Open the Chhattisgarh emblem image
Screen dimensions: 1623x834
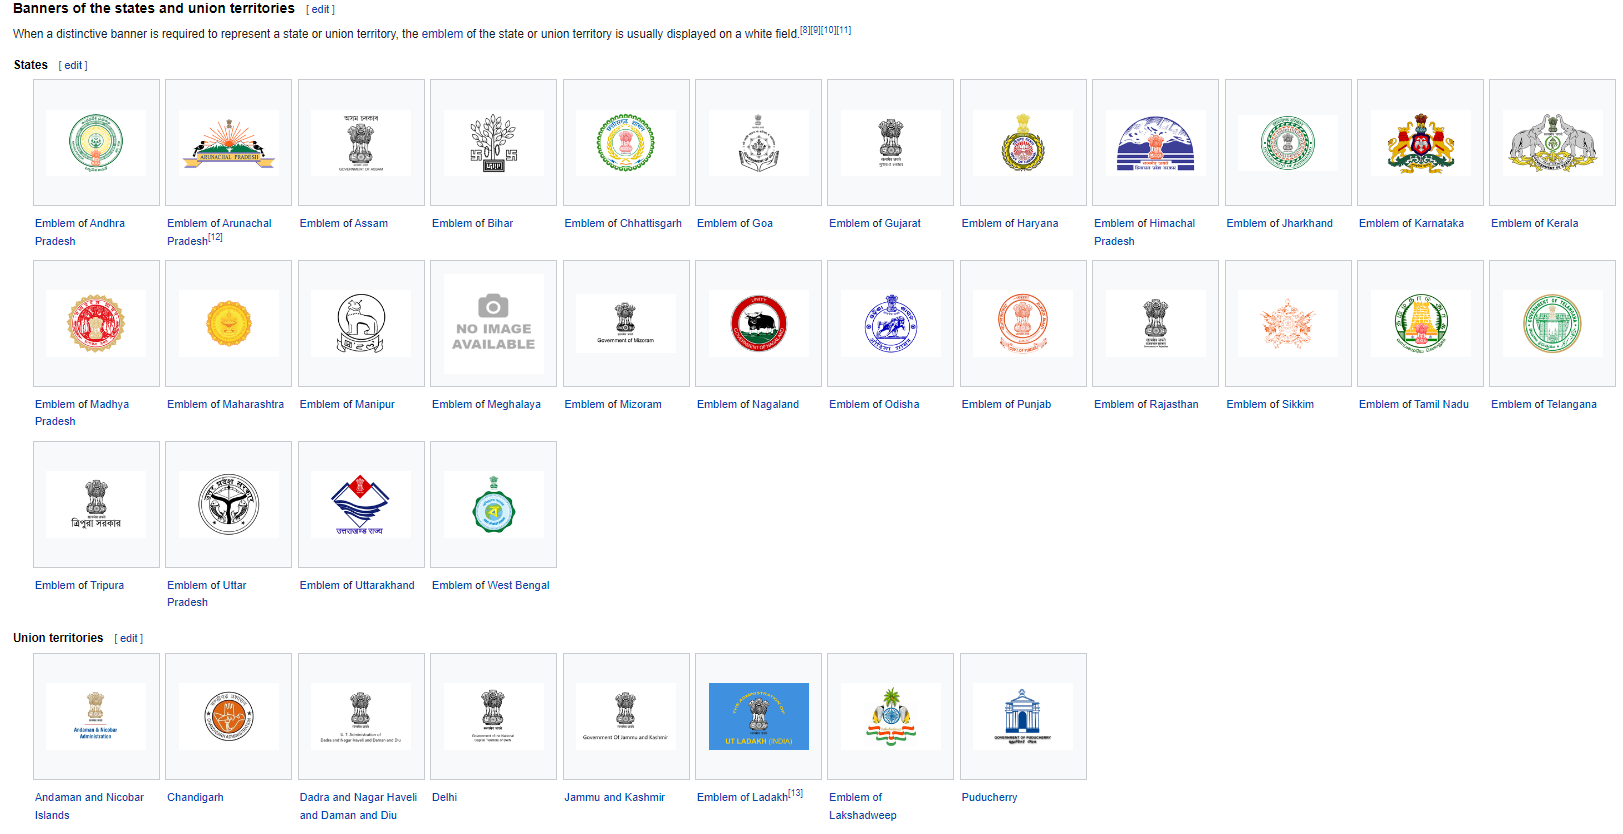[x=626, y=143]
